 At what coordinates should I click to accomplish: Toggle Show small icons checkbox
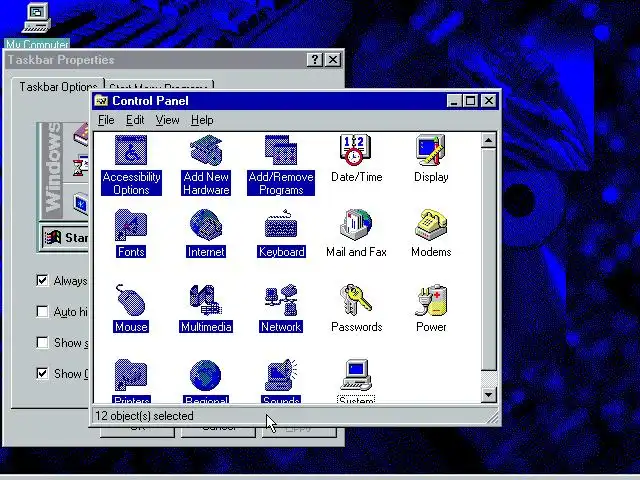[42, 342]
